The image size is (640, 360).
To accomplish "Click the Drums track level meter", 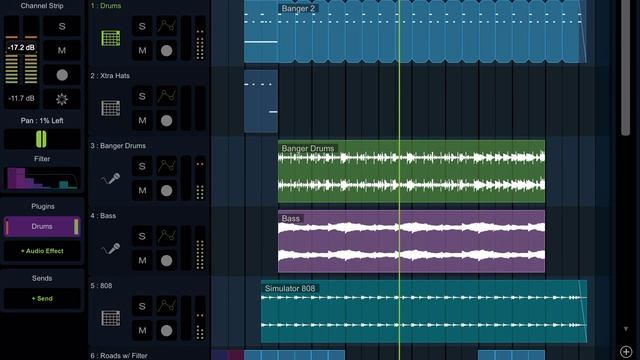I will click(x=200, y=38).
